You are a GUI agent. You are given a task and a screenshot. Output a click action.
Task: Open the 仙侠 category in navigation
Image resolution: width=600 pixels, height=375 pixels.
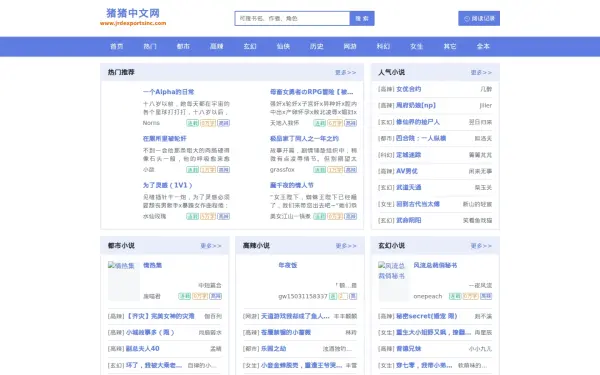pos(283,46)
